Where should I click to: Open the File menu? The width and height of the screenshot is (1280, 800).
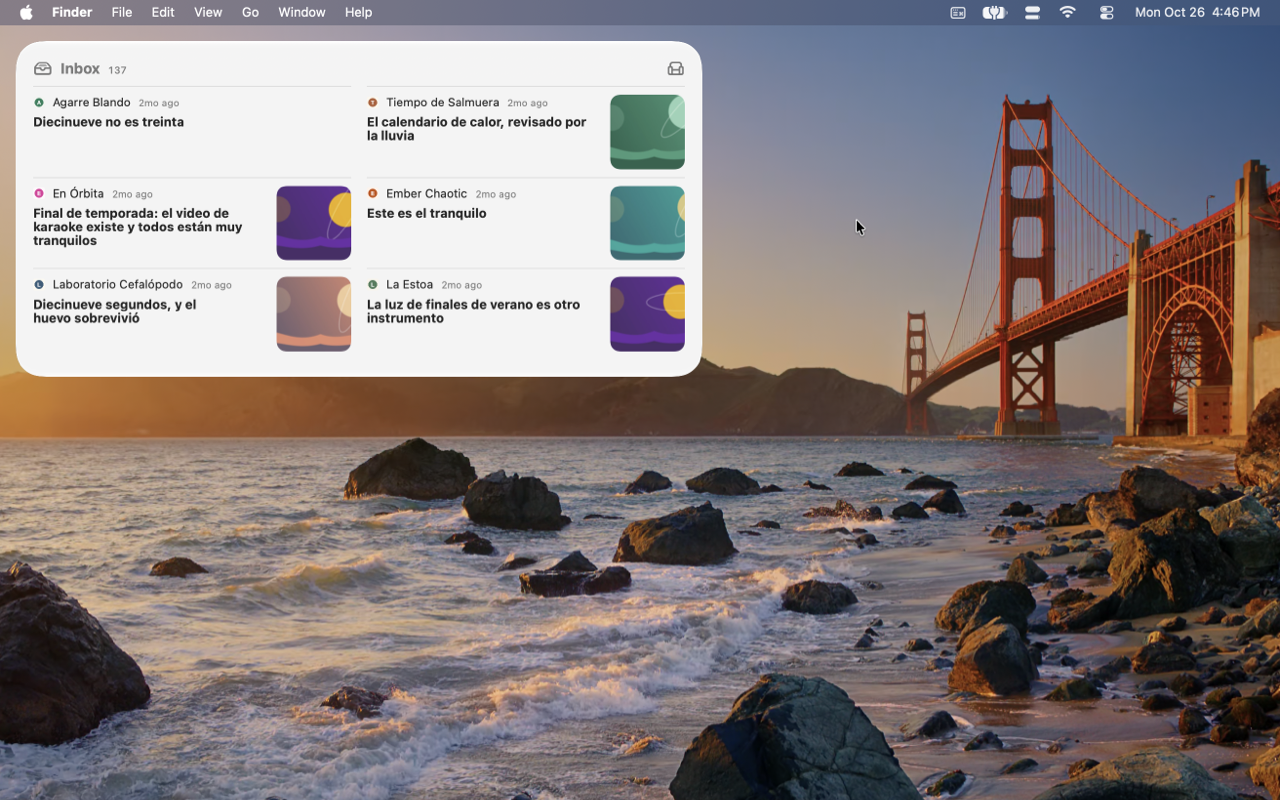tap(122, 12)
